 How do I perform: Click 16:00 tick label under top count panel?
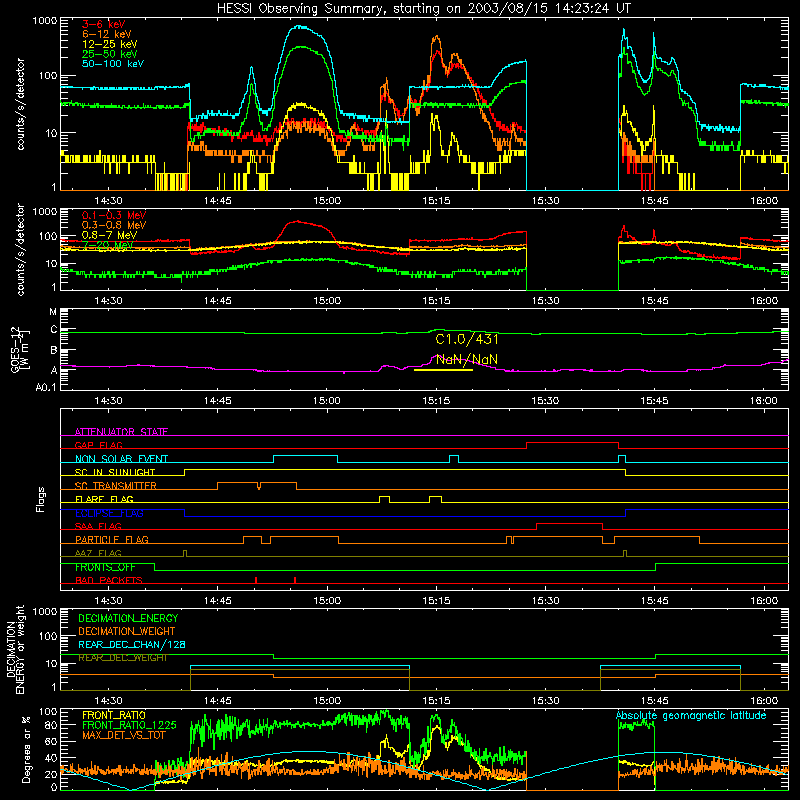[764, 201]
